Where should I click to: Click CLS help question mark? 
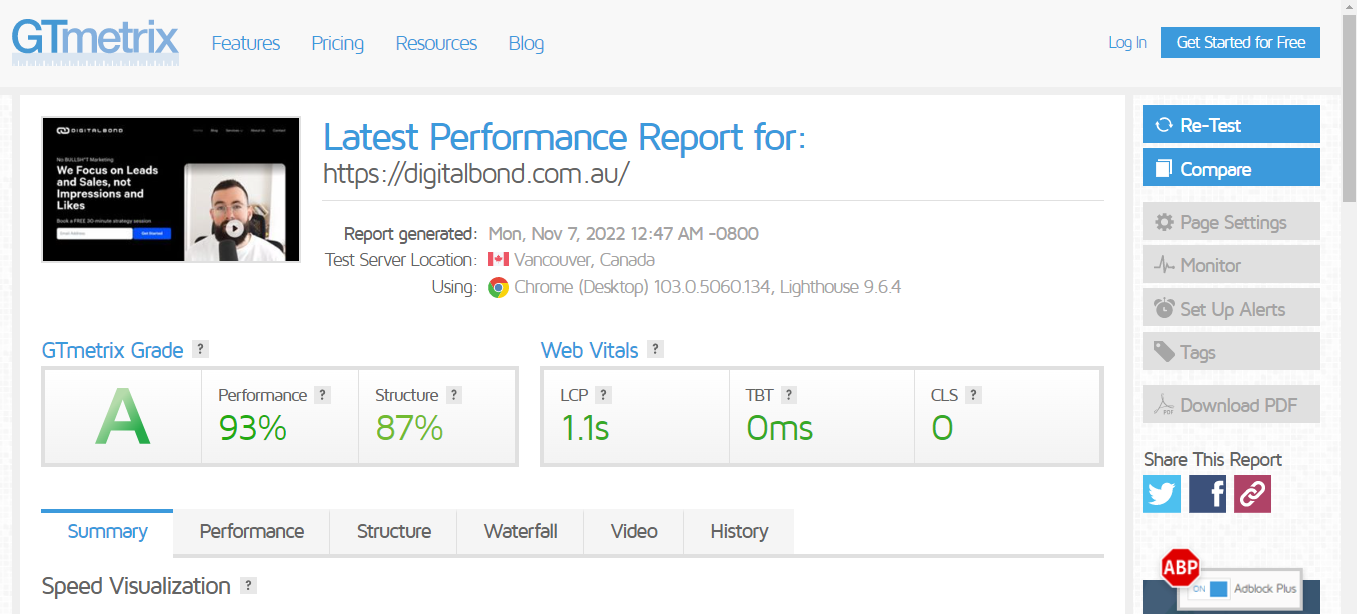tap(973, 395)
